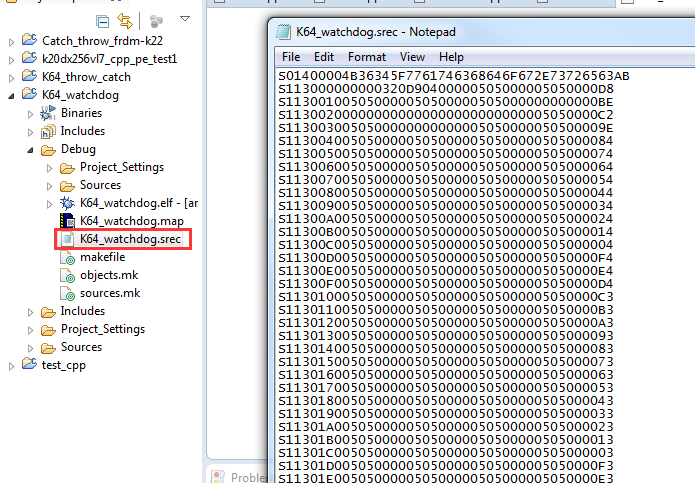The image size is (695, 483).
Task: Collapse the K64_watchdog project
Action: (x=12, y=96)
